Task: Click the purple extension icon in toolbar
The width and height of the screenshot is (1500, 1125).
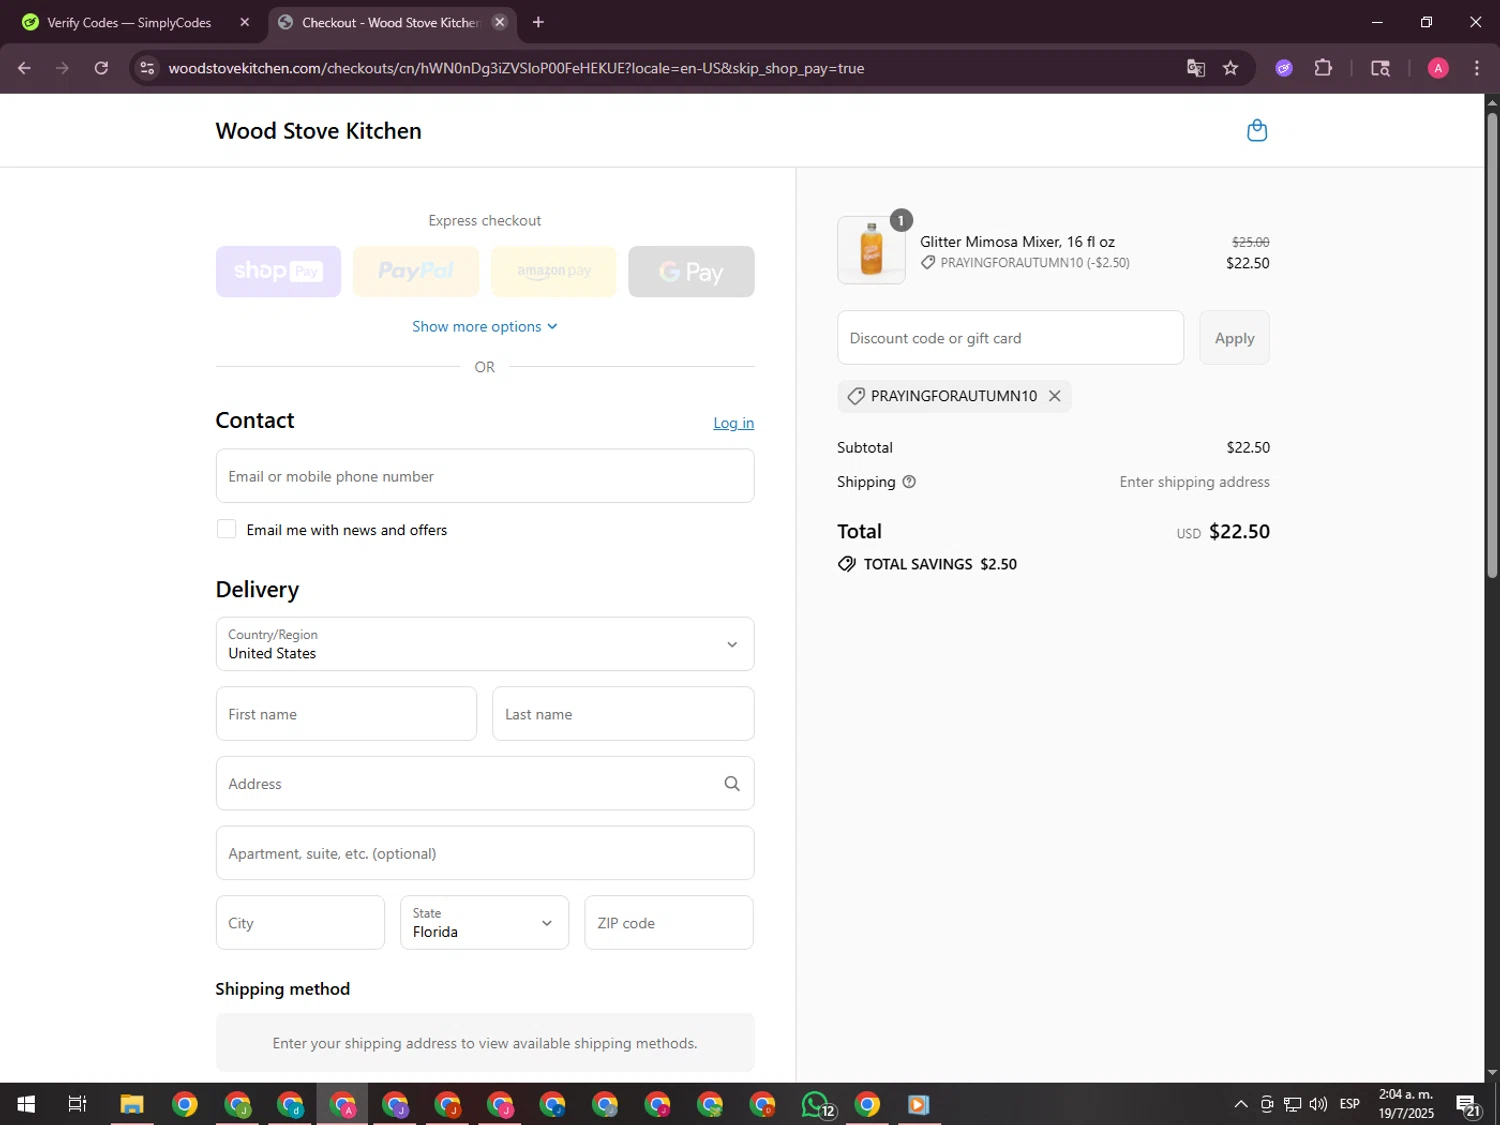Action: [x=1284, y=68]
